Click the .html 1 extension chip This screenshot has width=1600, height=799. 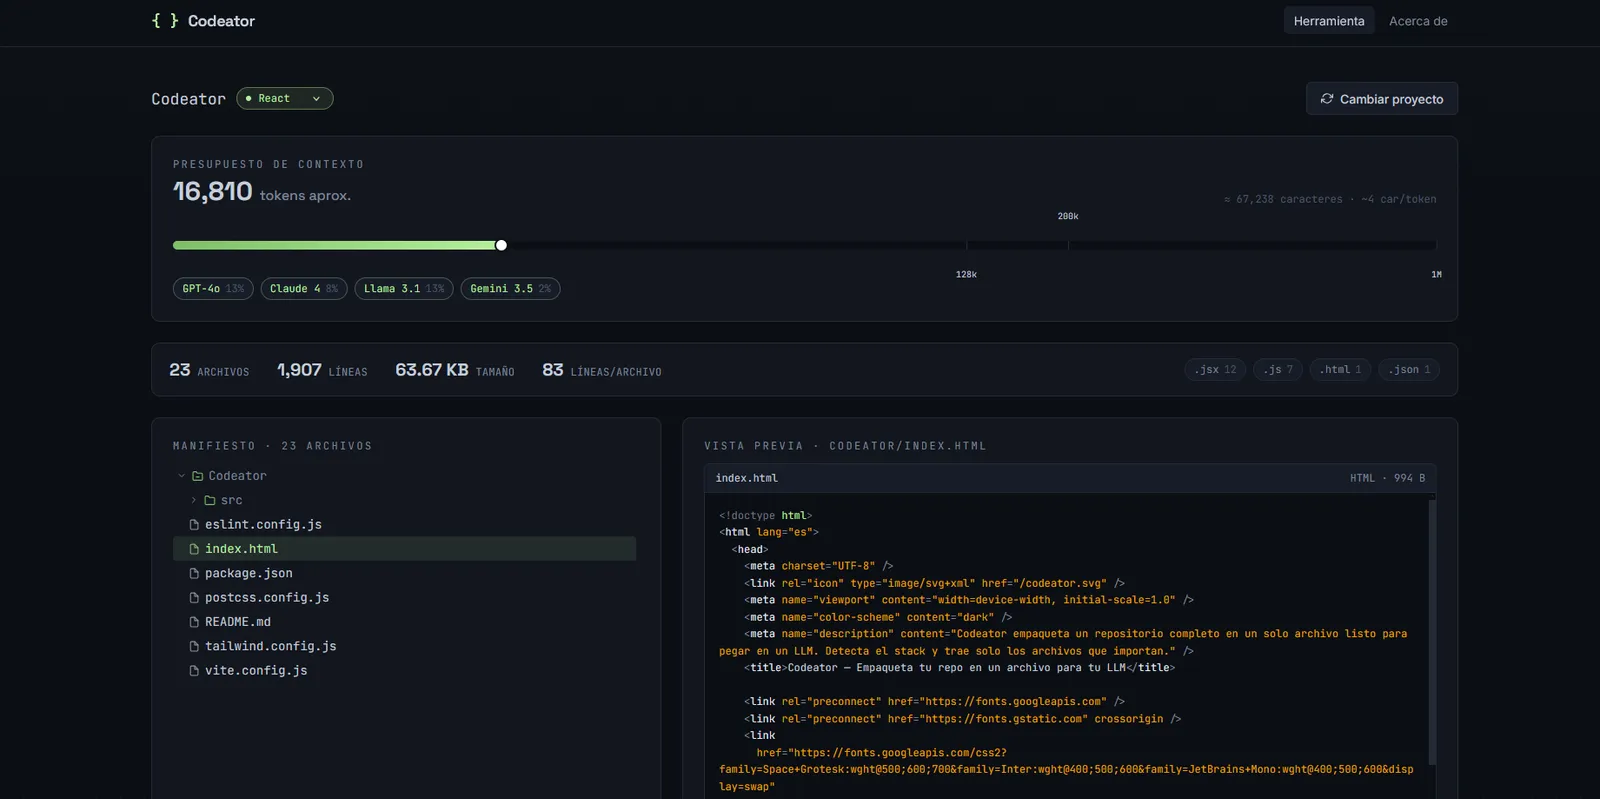(1340, 370)
